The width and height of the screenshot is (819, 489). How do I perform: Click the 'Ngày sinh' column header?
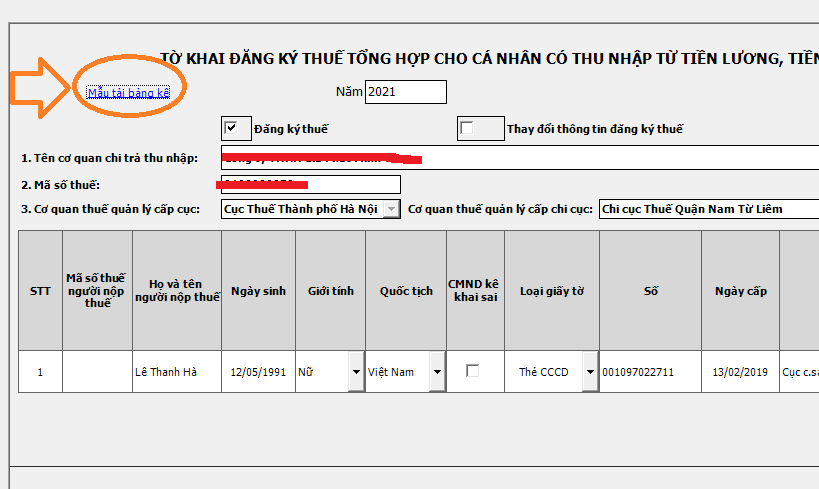click(259, 290)
